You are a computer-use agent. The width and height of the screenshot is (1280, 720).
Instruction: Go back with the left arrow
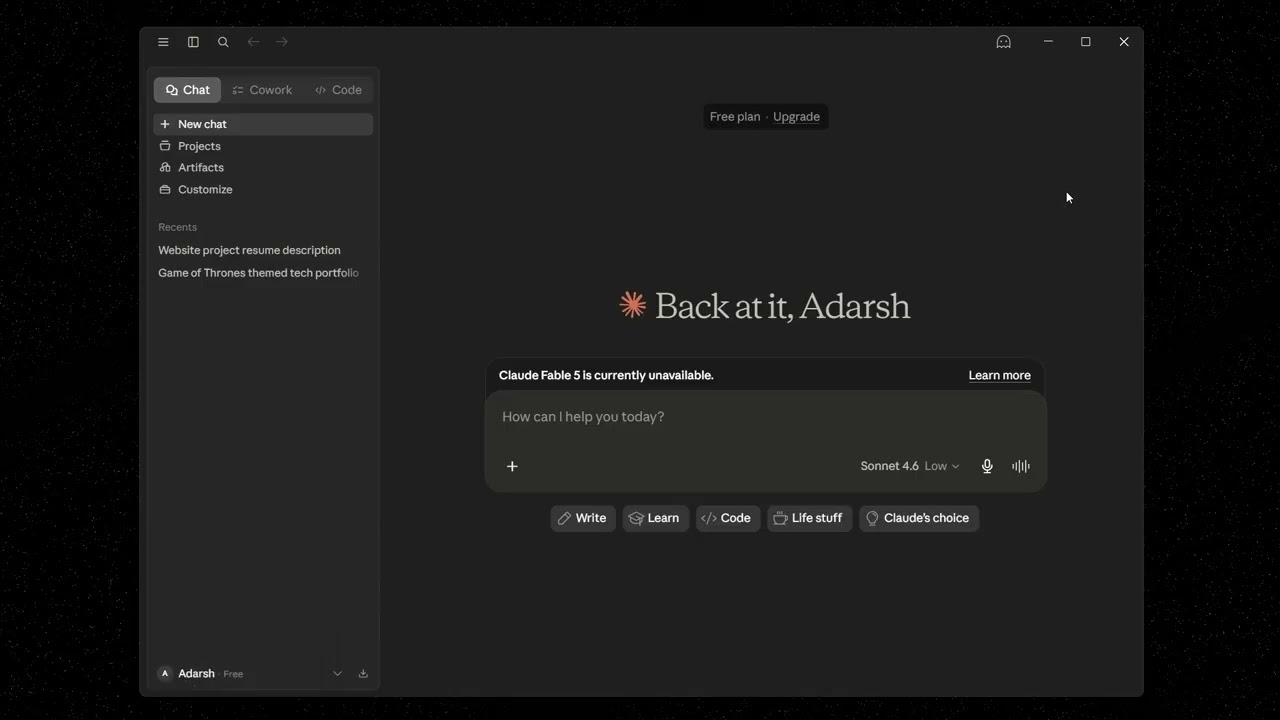click(253, 42)
